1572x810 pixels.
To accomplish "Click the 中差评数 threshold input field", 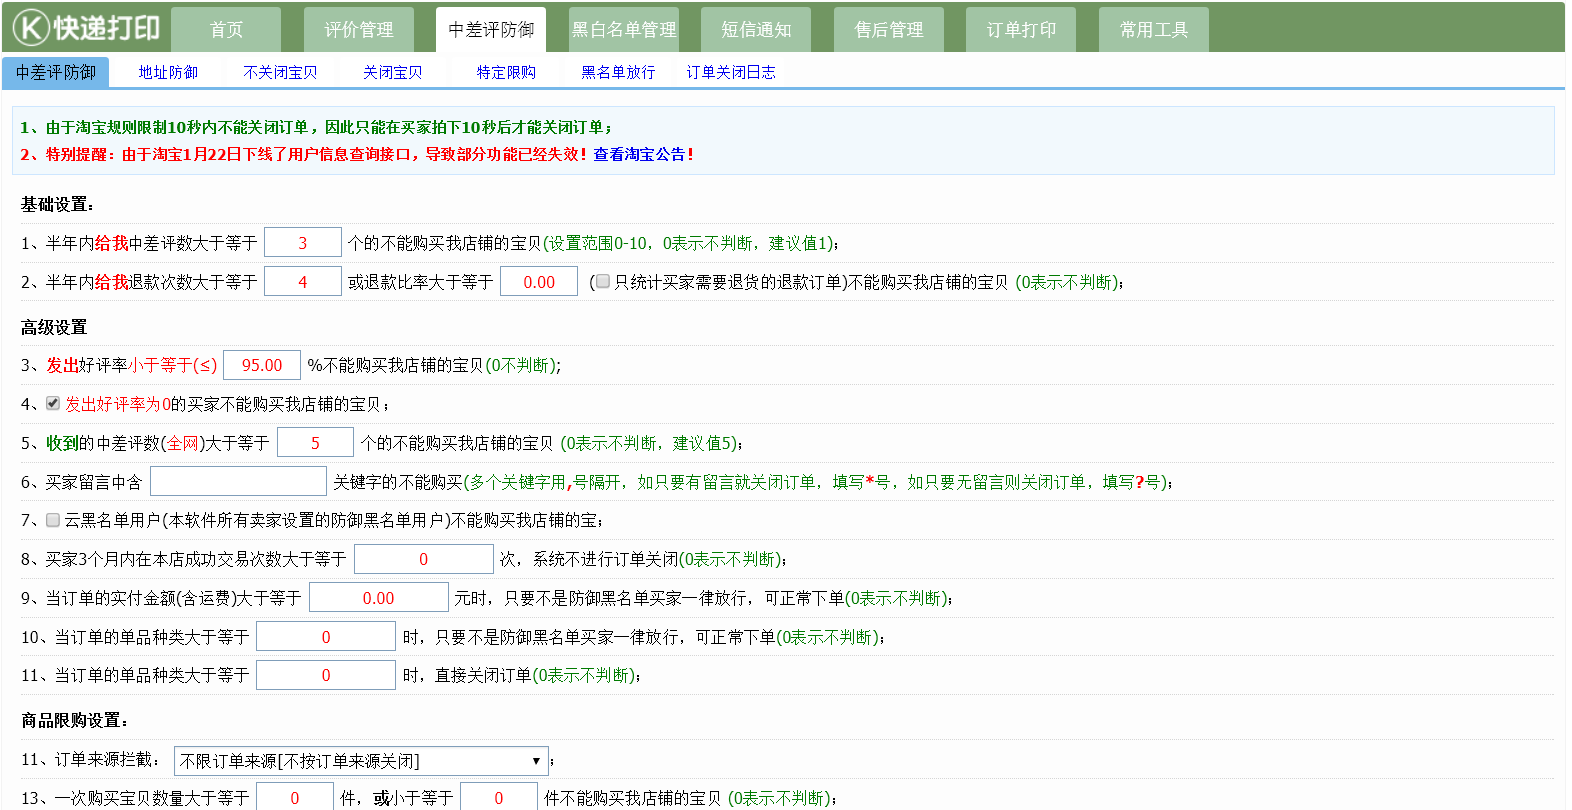I will [x=303, y=243].
